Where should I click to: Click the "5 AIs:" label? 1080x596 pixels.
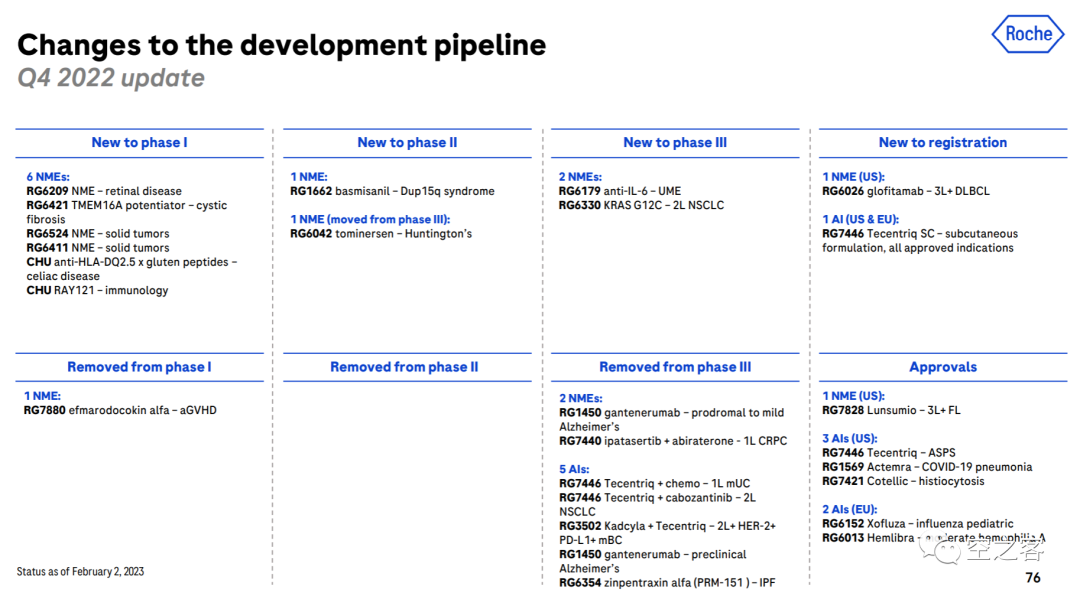click(x=574, y=469)
